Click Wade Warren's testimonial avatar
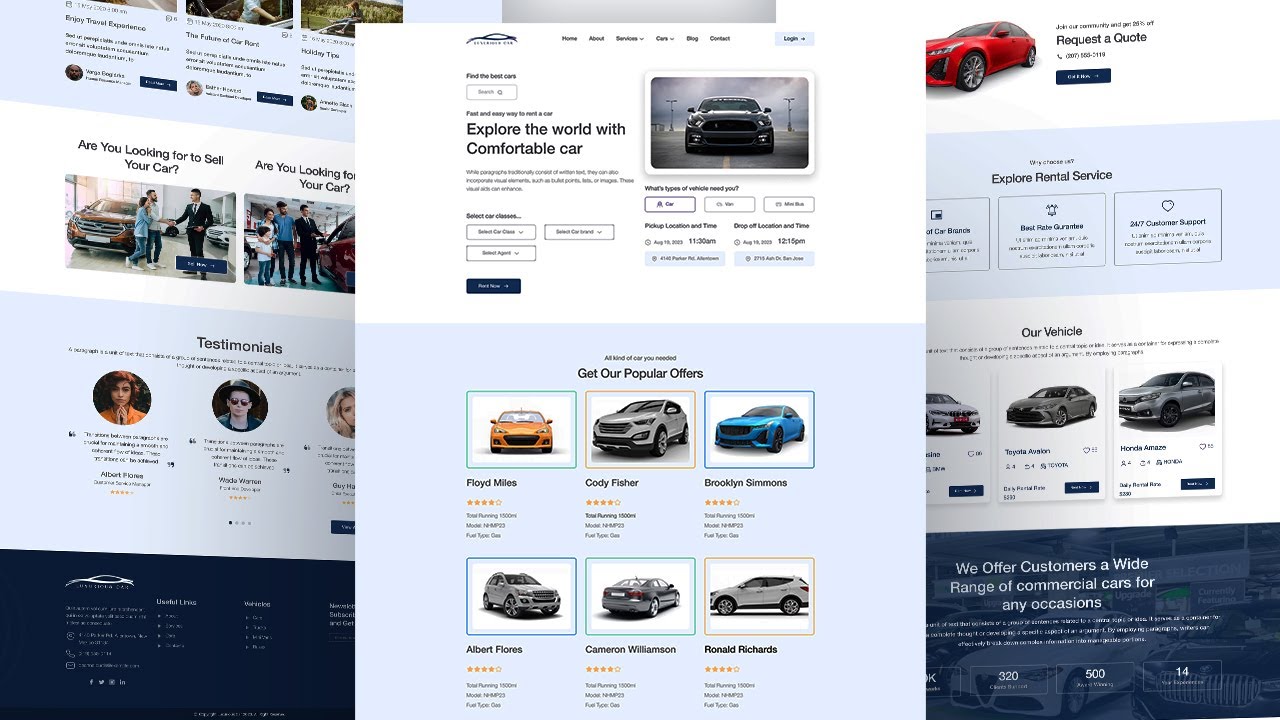 point(240,406)
